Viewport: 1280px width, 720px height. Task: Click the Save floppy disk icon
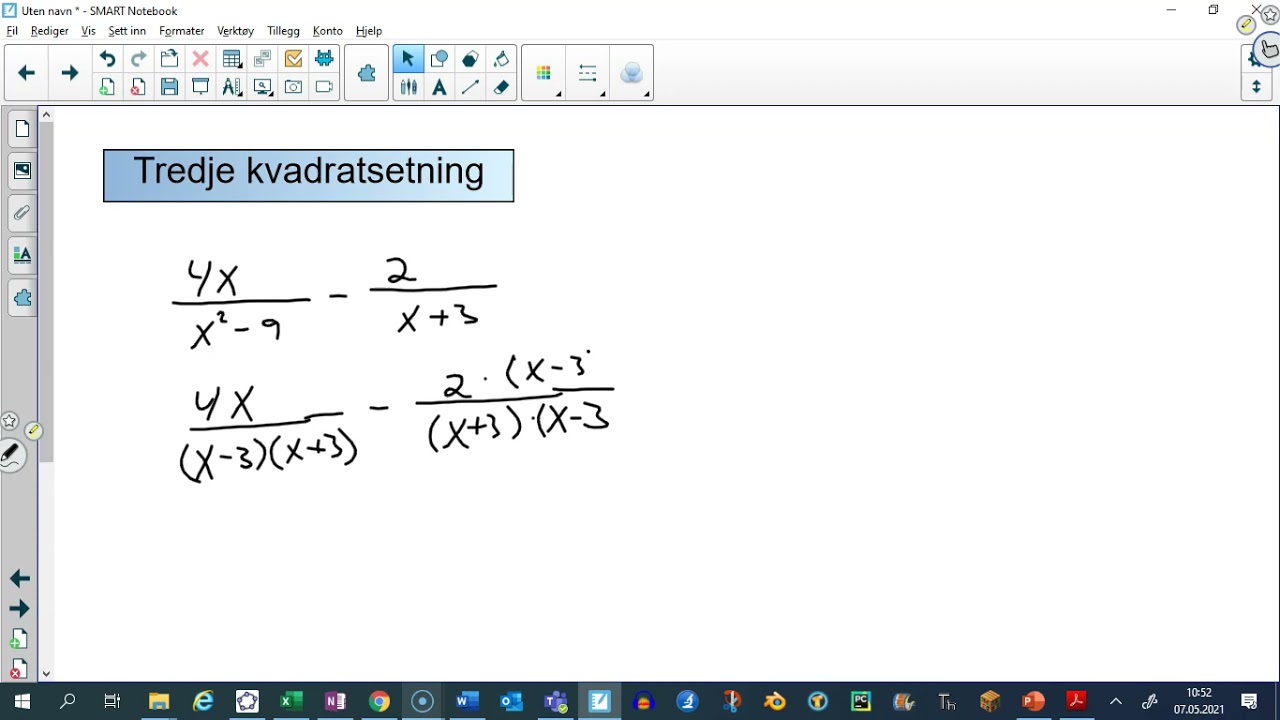(169, 87)
